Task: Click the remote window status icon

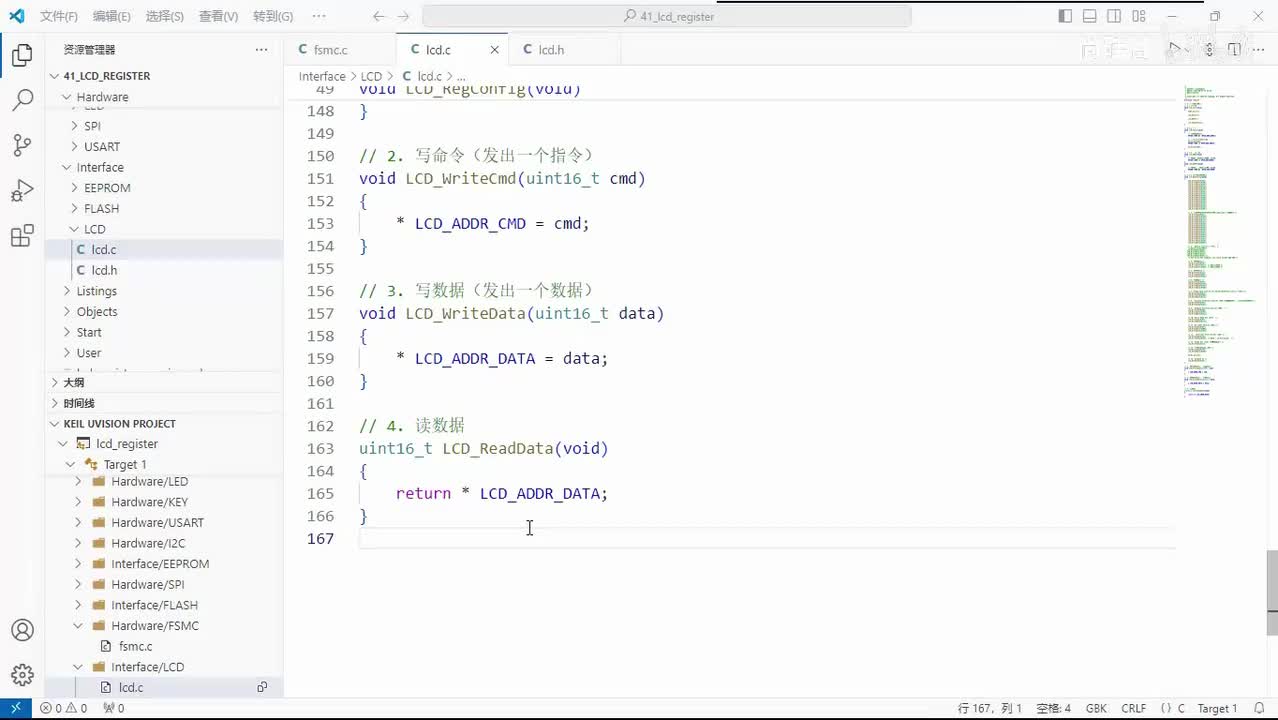Action: pyautogui.click(x=16, y=708)
